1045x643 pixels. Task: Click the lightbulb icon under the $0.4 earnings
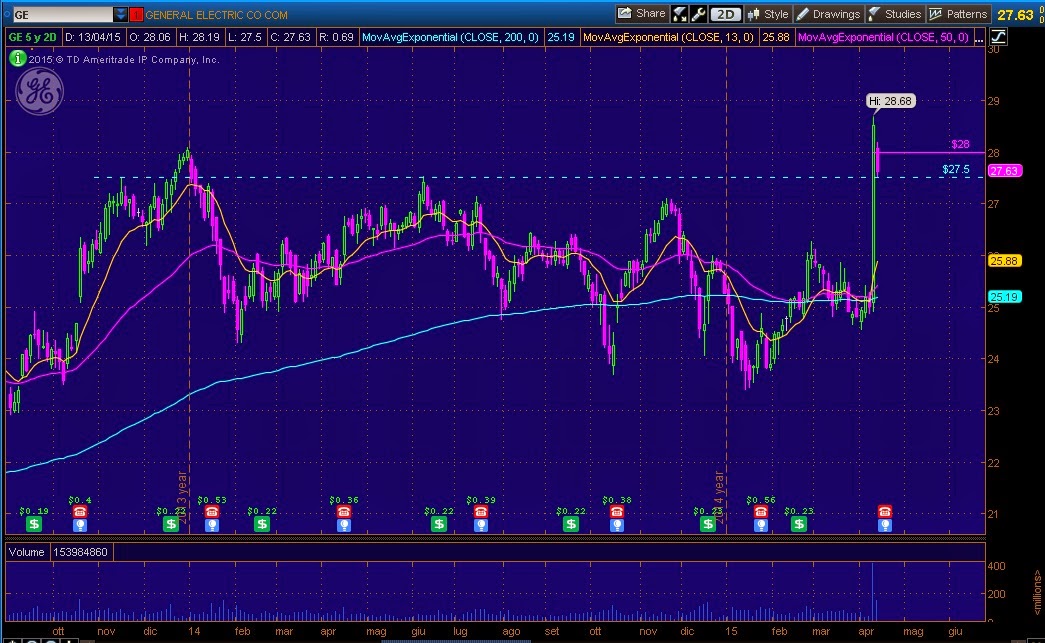click(x=80, y=524)
